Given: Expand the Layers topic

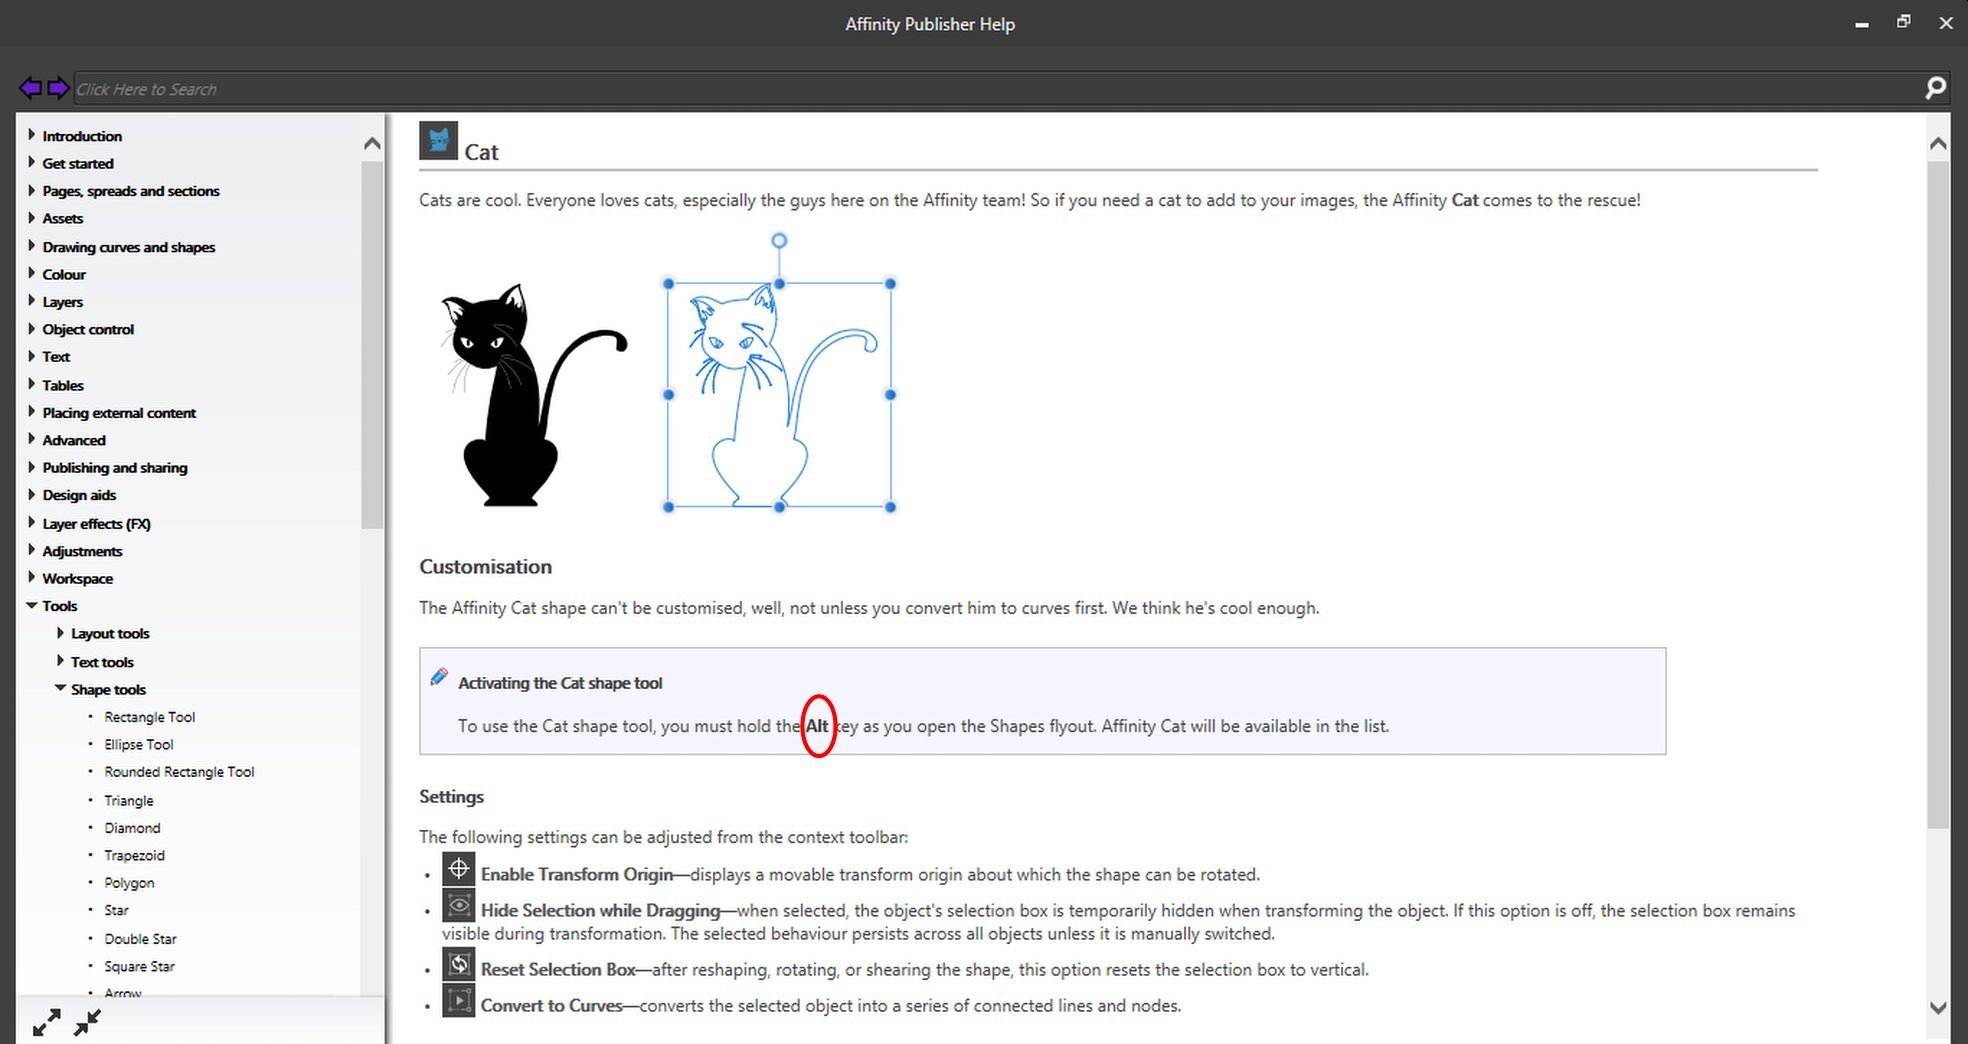Looking at the screenshot, I should click(31, 301).
